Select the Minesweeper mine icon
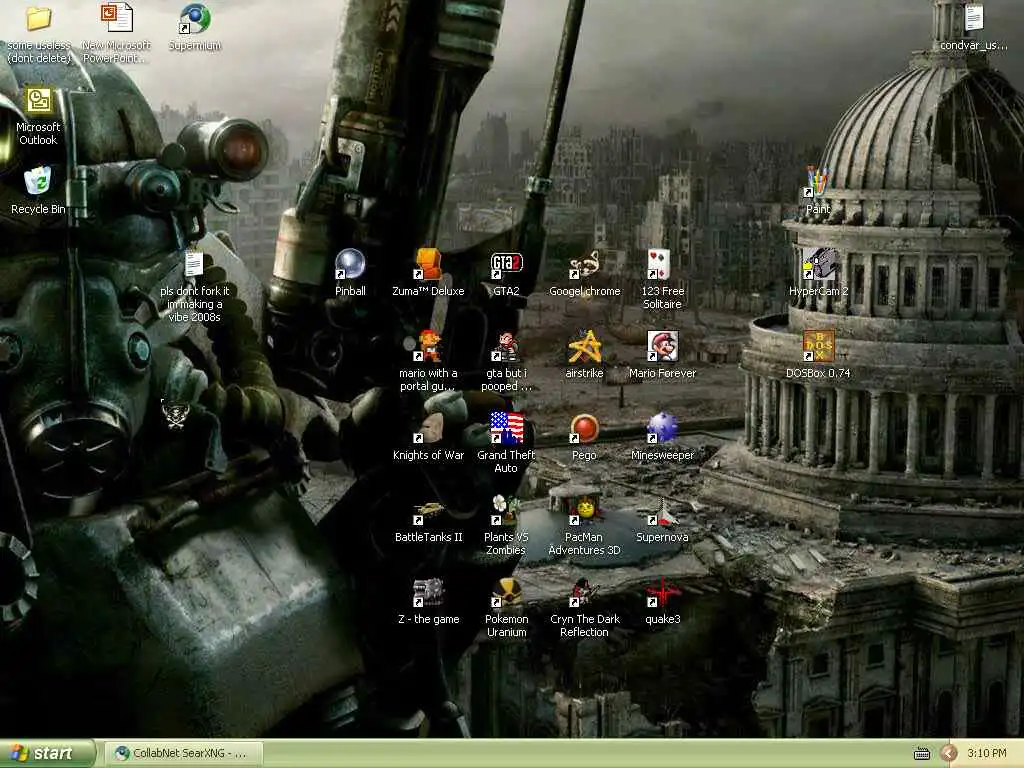Viewport: 1024px width, 768px height. [662, 428]
